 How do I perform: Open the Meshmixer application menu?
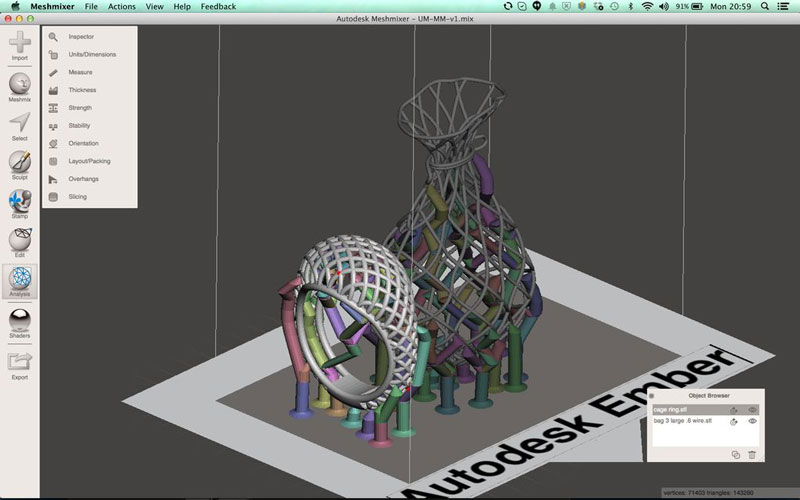tap(52, 7)
